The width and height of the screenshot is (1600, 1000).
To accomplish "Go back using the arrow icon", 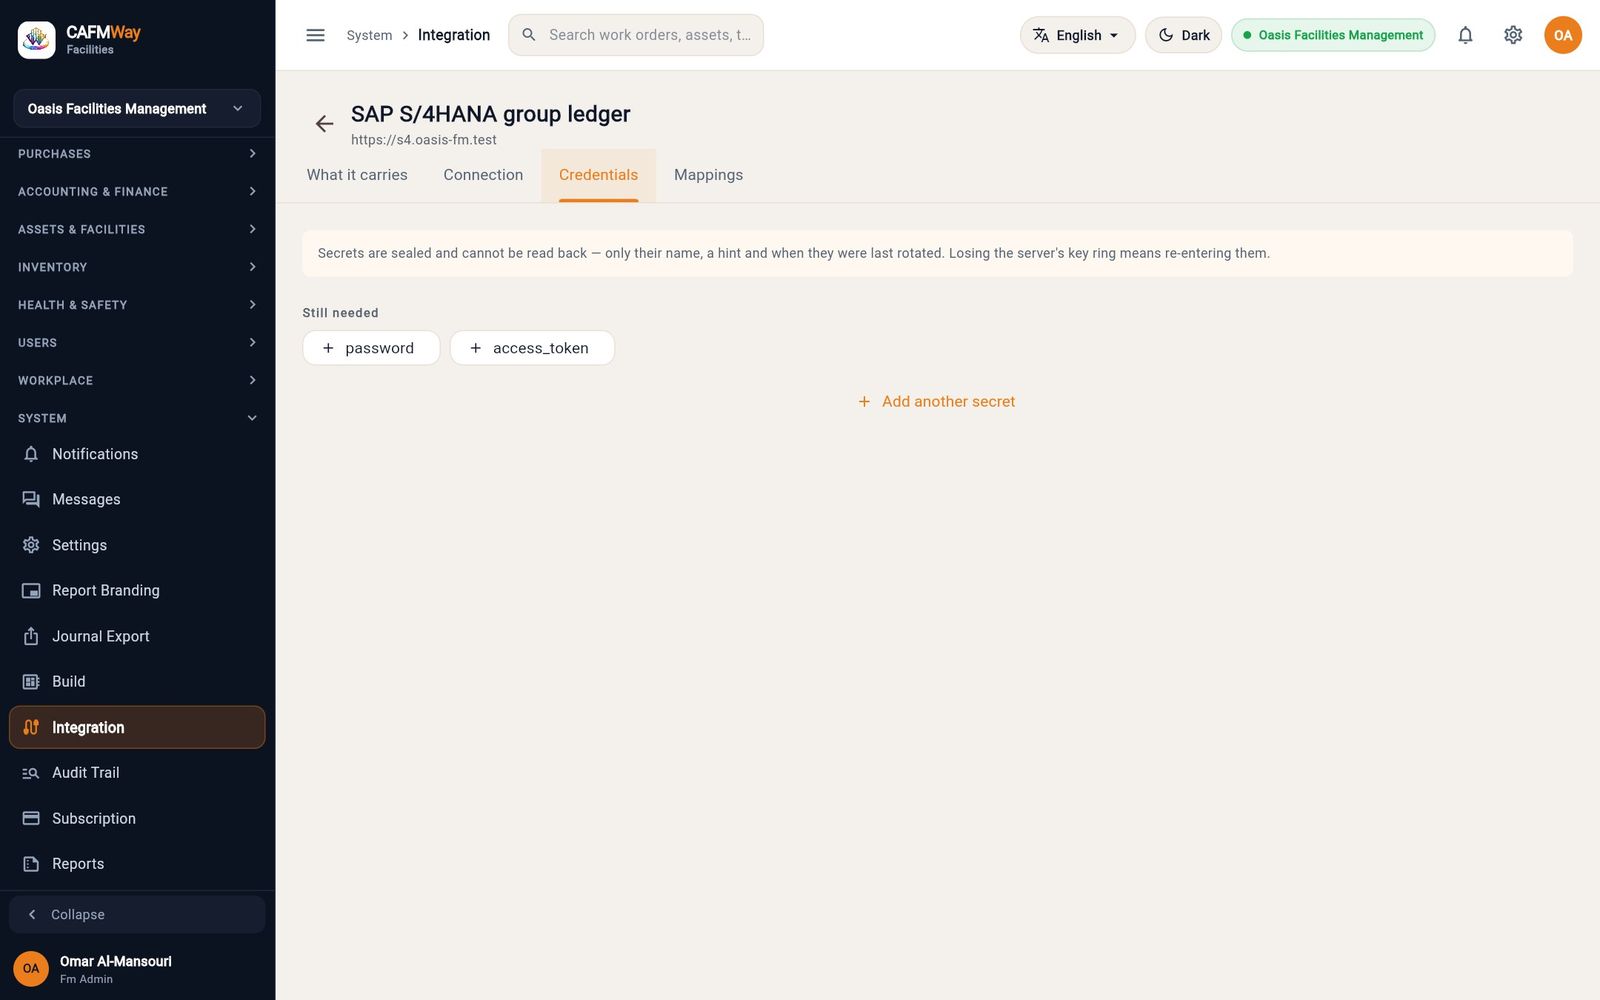I will (x=324, y=124).
